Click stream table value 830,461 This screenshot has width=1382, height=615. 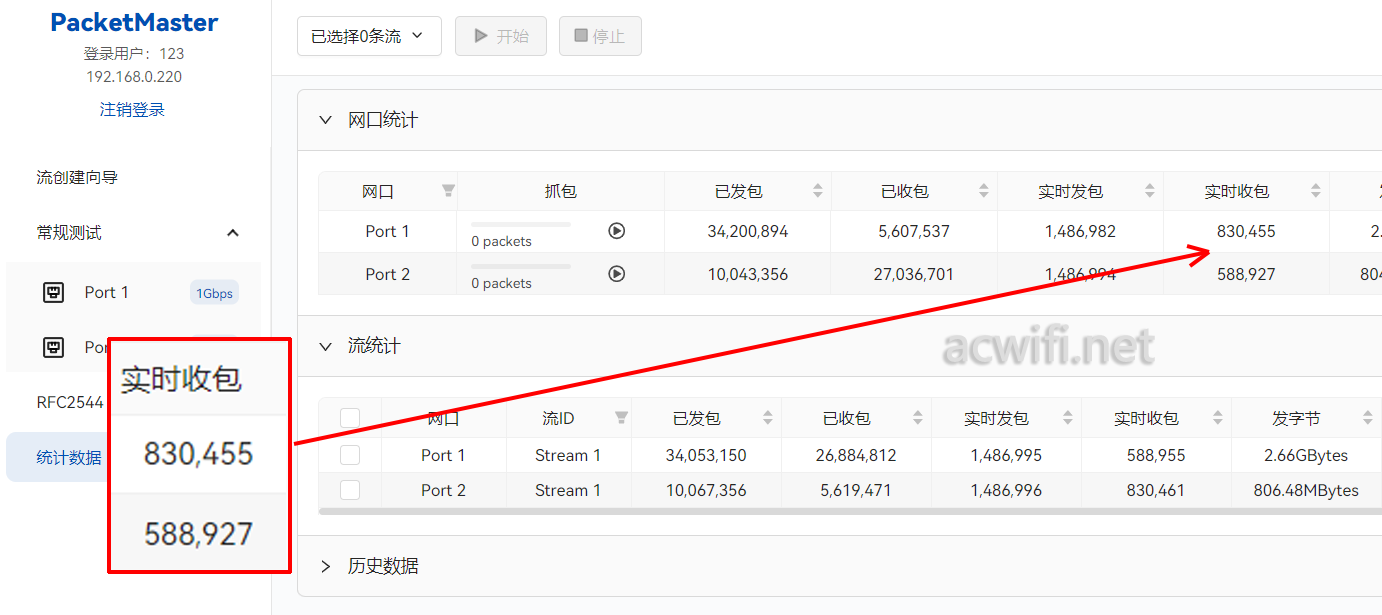click(1156, 490)
